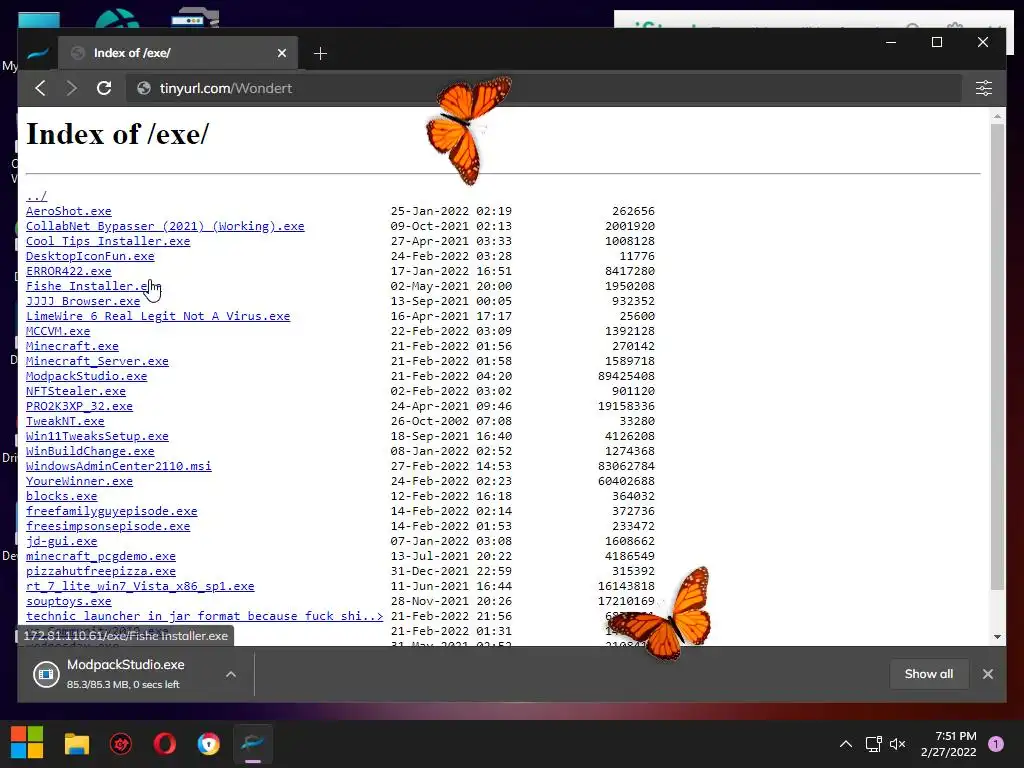Click the red gear app on the taskbar

pyautogui.click(x=121, y=743)
